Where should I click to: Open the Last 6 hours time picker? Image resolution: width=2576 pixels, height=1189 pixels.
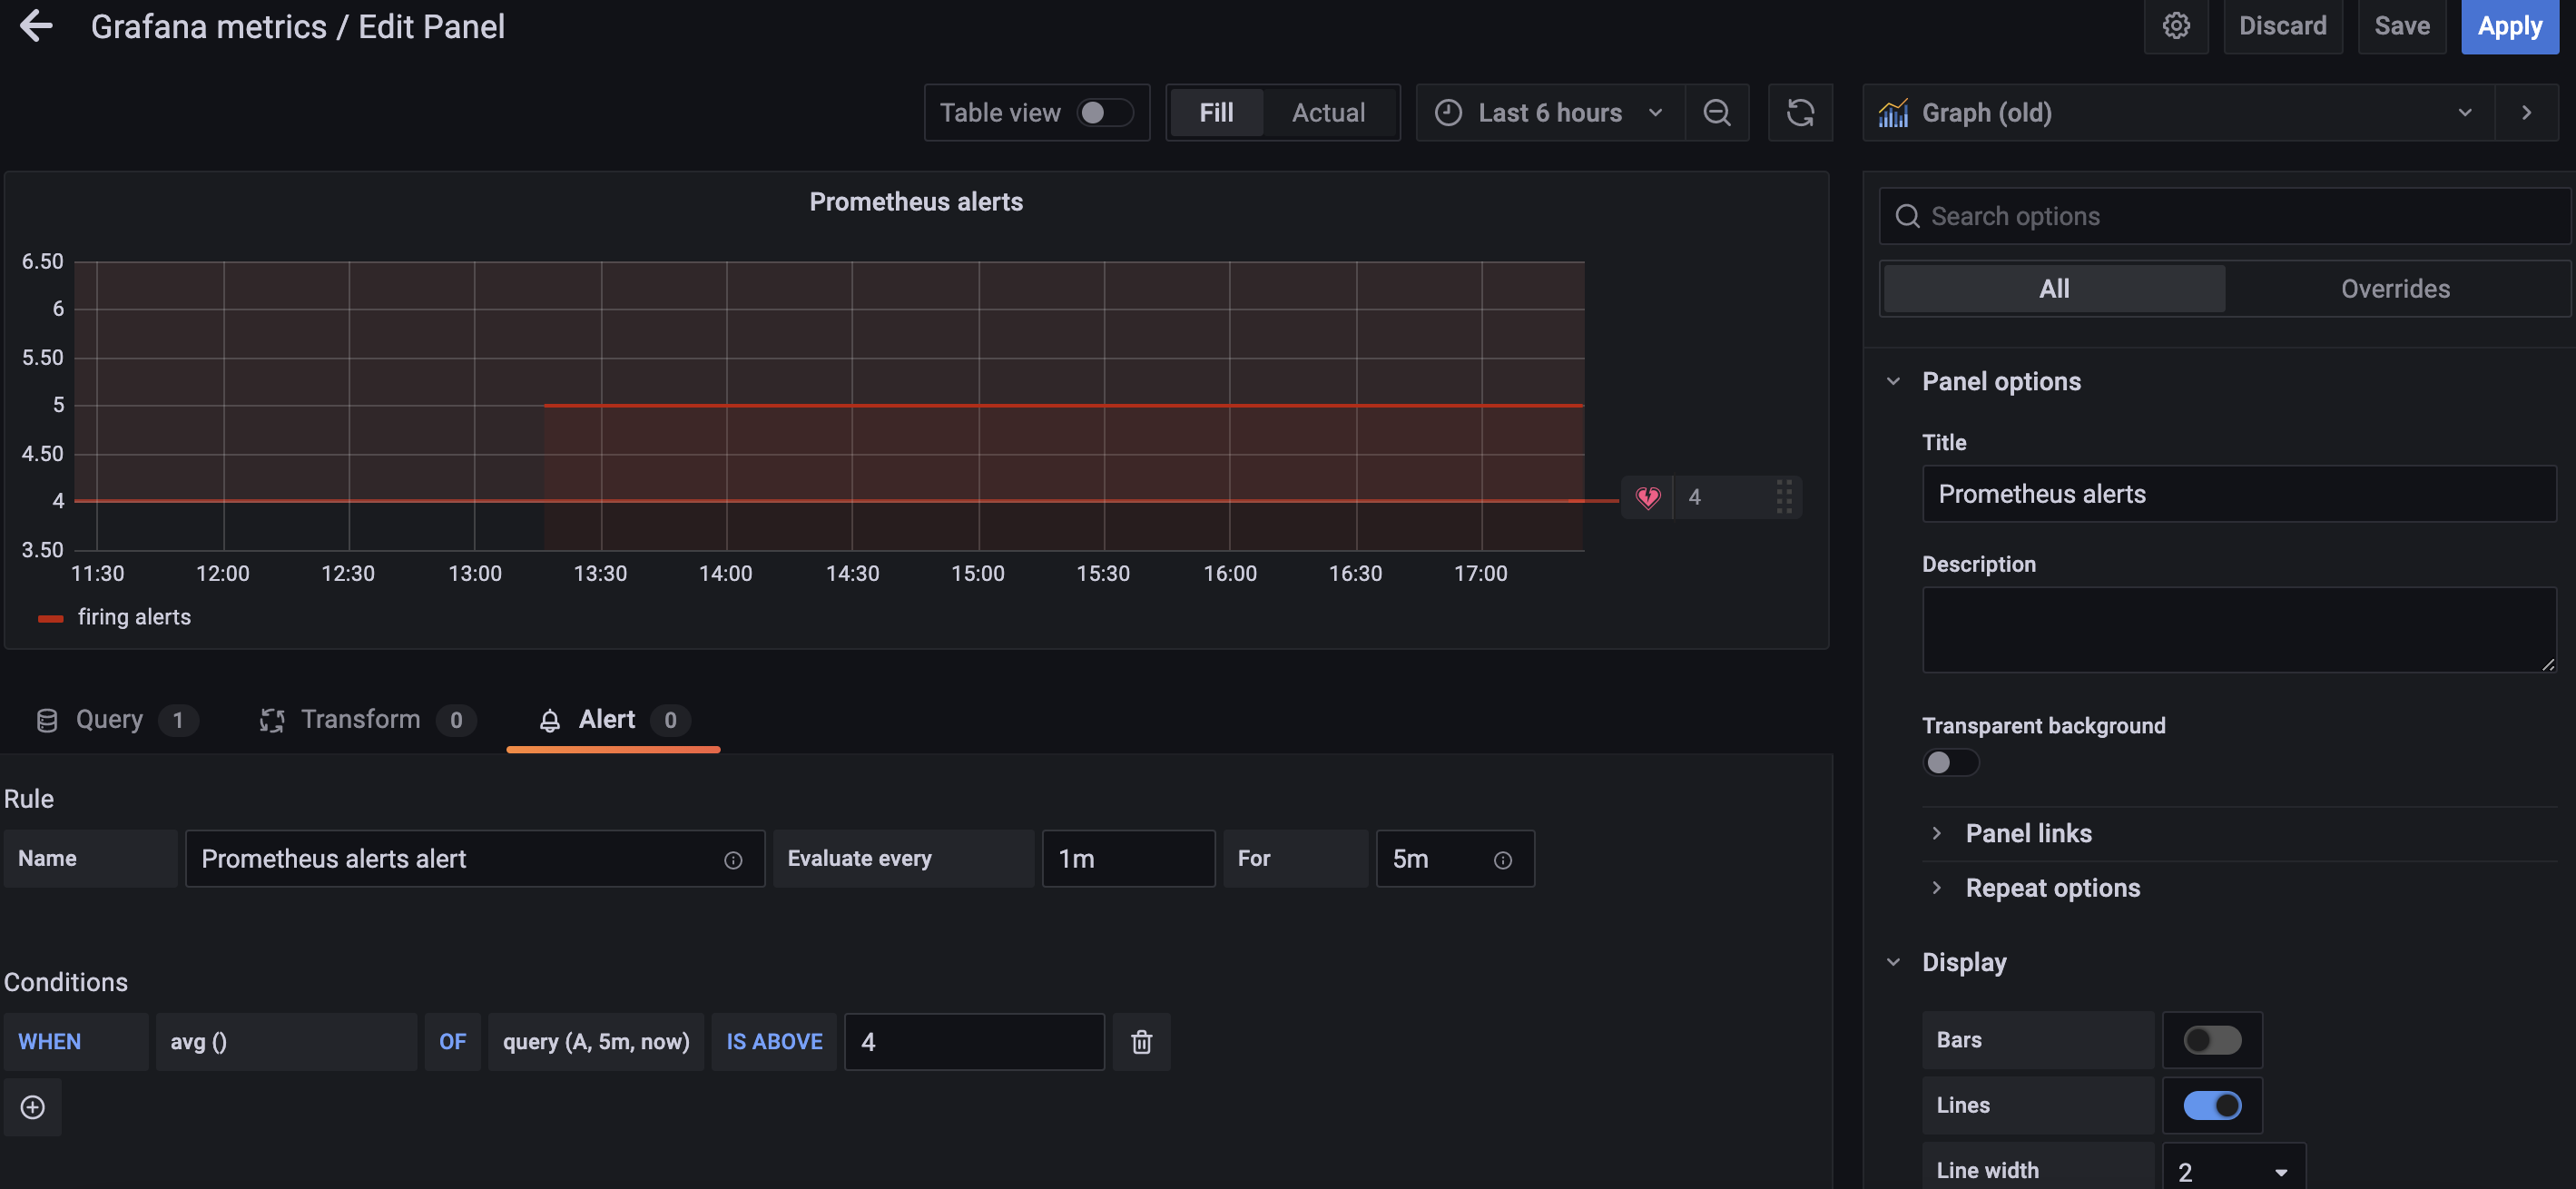click(1549, 113)
